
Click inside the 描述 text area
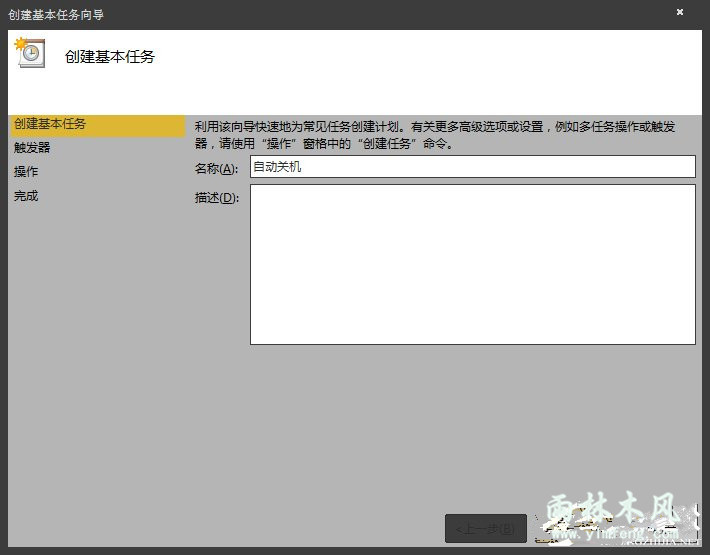(473, 264)
